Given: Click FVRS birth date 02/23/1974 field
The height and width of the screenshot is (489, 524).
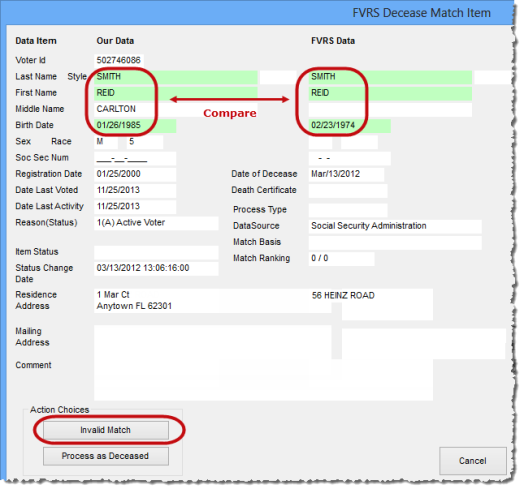Looking at the screenshot, I should (350, 125).
